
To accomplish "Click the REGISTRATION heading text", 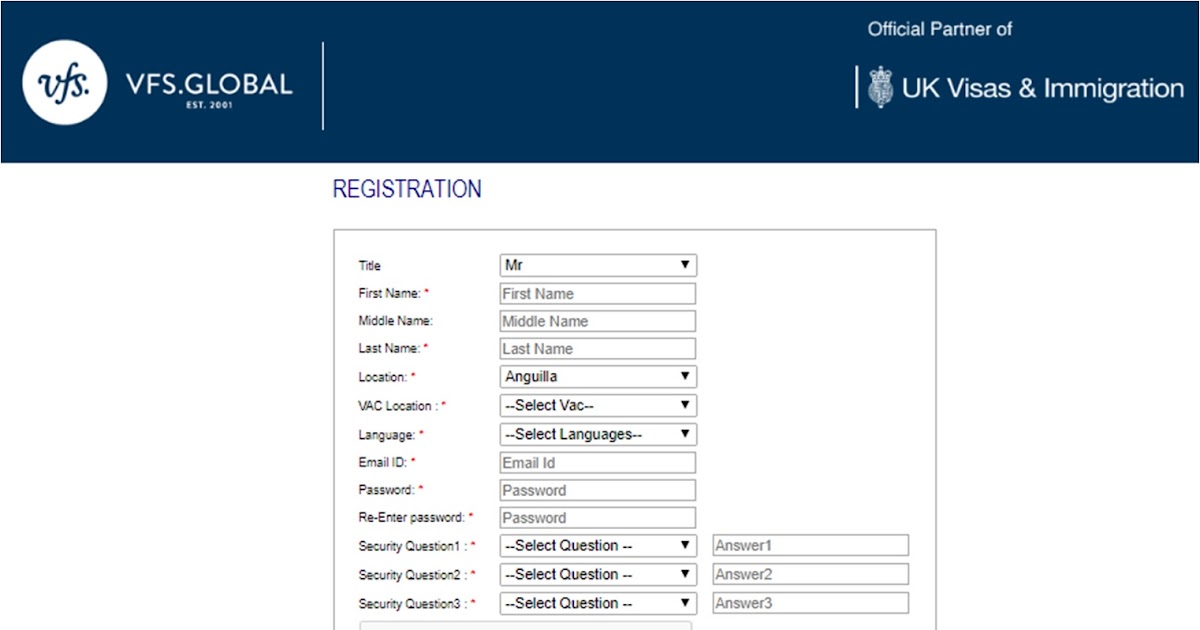I will tap(407, 189).
